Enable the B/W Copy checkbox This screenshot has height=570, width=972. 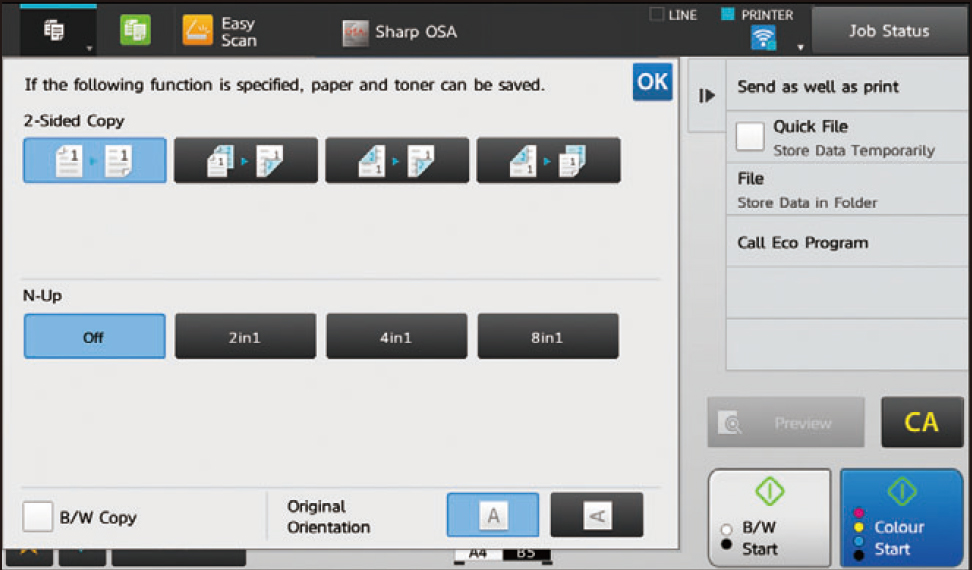point(38,517)
